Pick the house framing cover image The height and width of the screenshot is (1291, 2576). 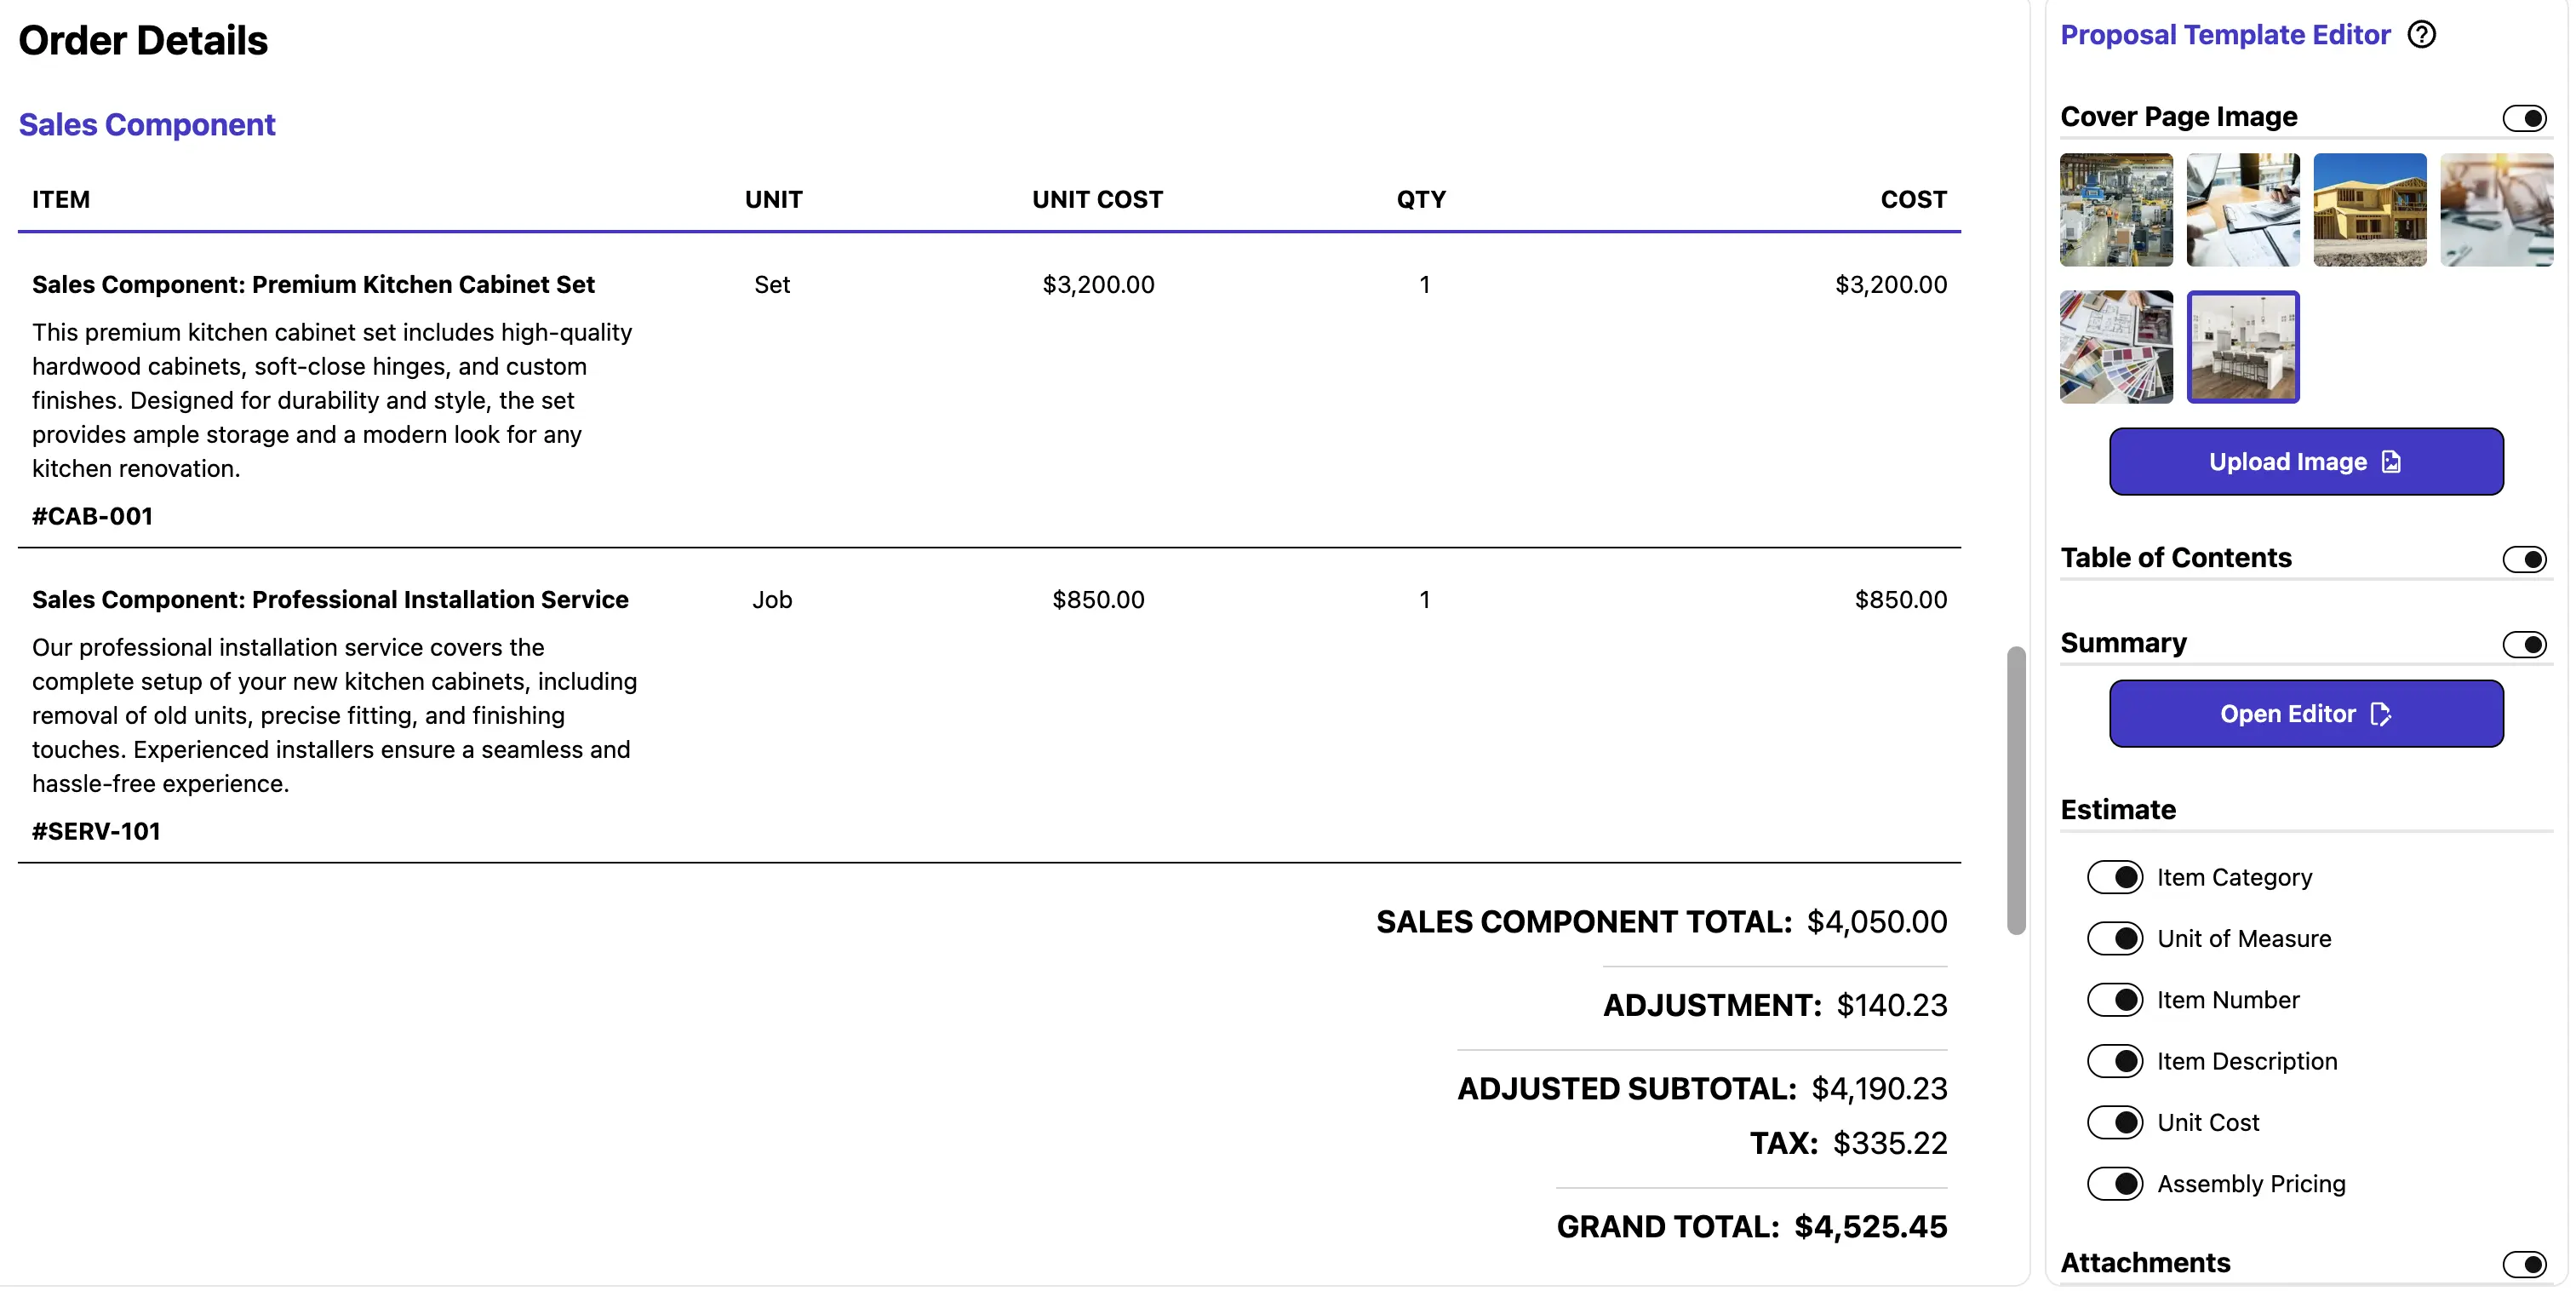[2369, 210]
